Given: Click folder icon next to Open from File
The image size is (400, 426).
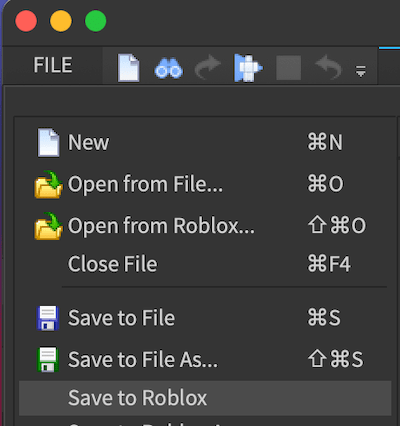Looking at the screenshot, I should pyautogui.click(x=48, y=184).
